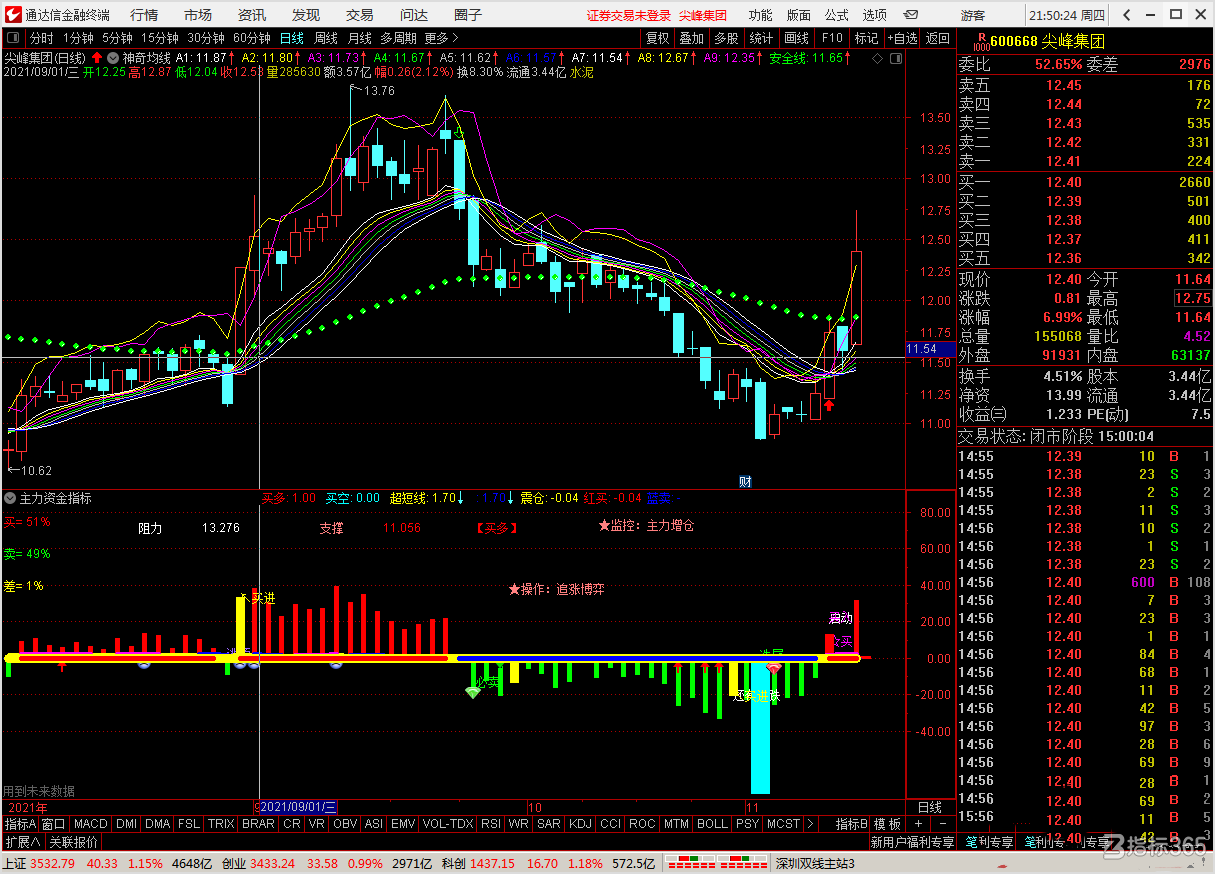This screenshot has width=1215, height=874.
Task: Click the minus button at indicator tab end
Action: coord(942,824)
